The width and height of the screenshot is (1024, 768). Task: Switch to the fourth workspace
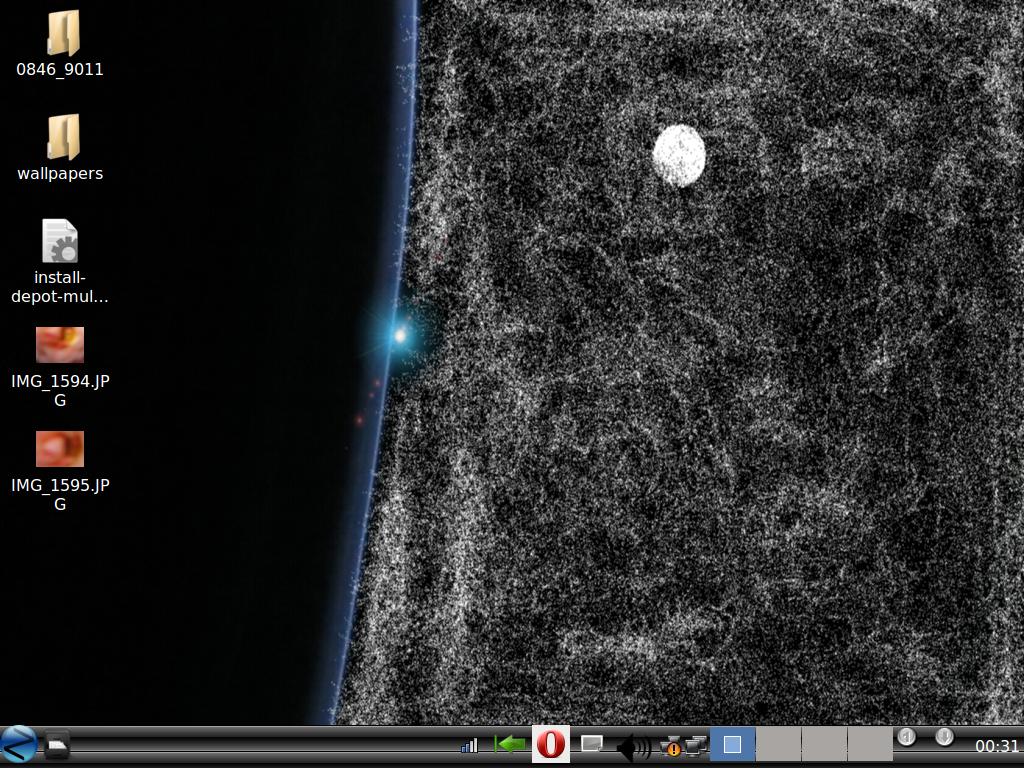pyautogui.click(x=870, y=745)
